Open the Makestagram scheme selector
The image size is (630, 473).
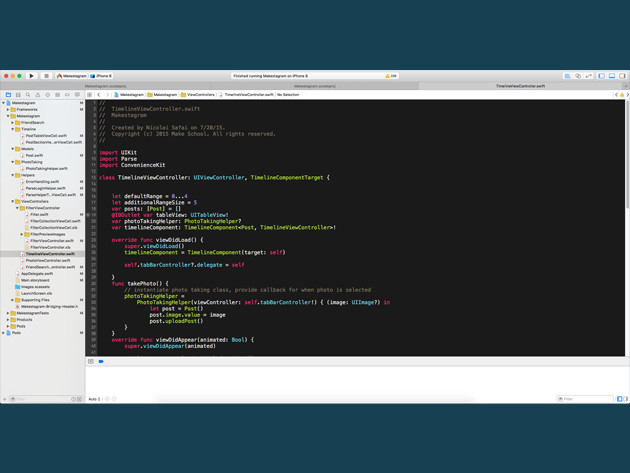(72, 76)
